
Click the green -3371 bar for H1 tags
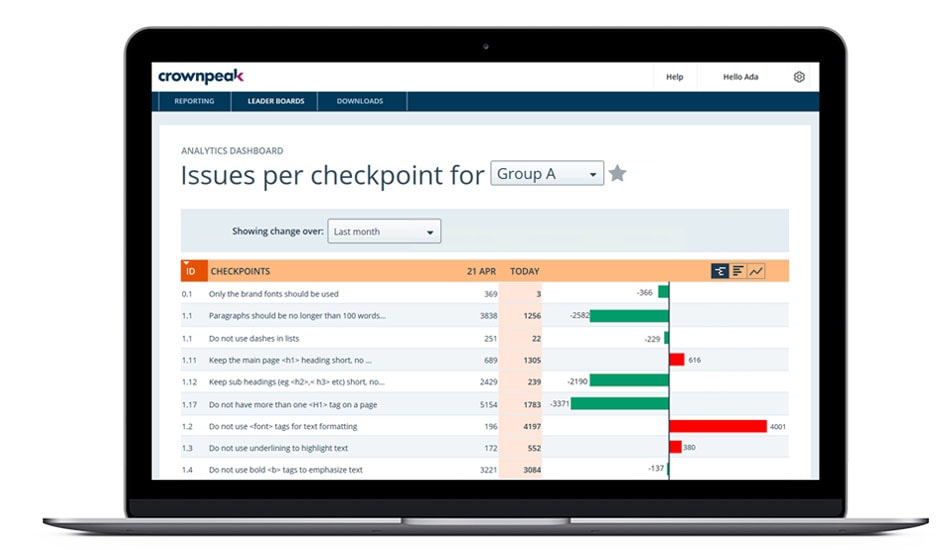(x=619, y=404)
